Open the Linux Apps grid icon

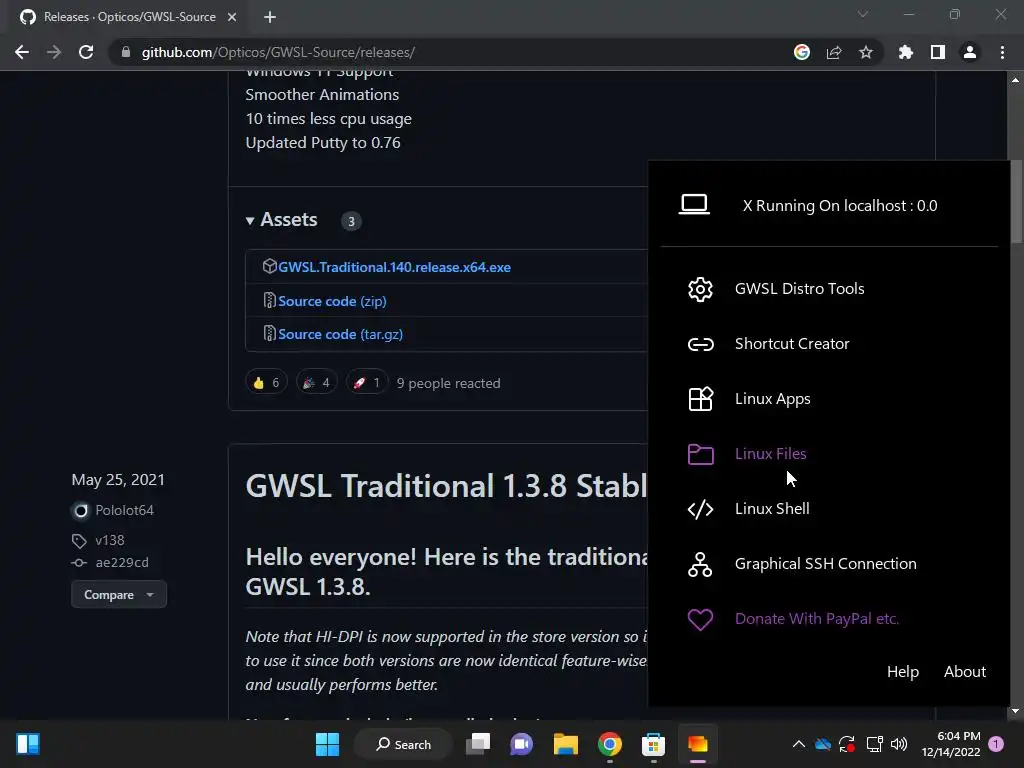(x=700, y=399)
